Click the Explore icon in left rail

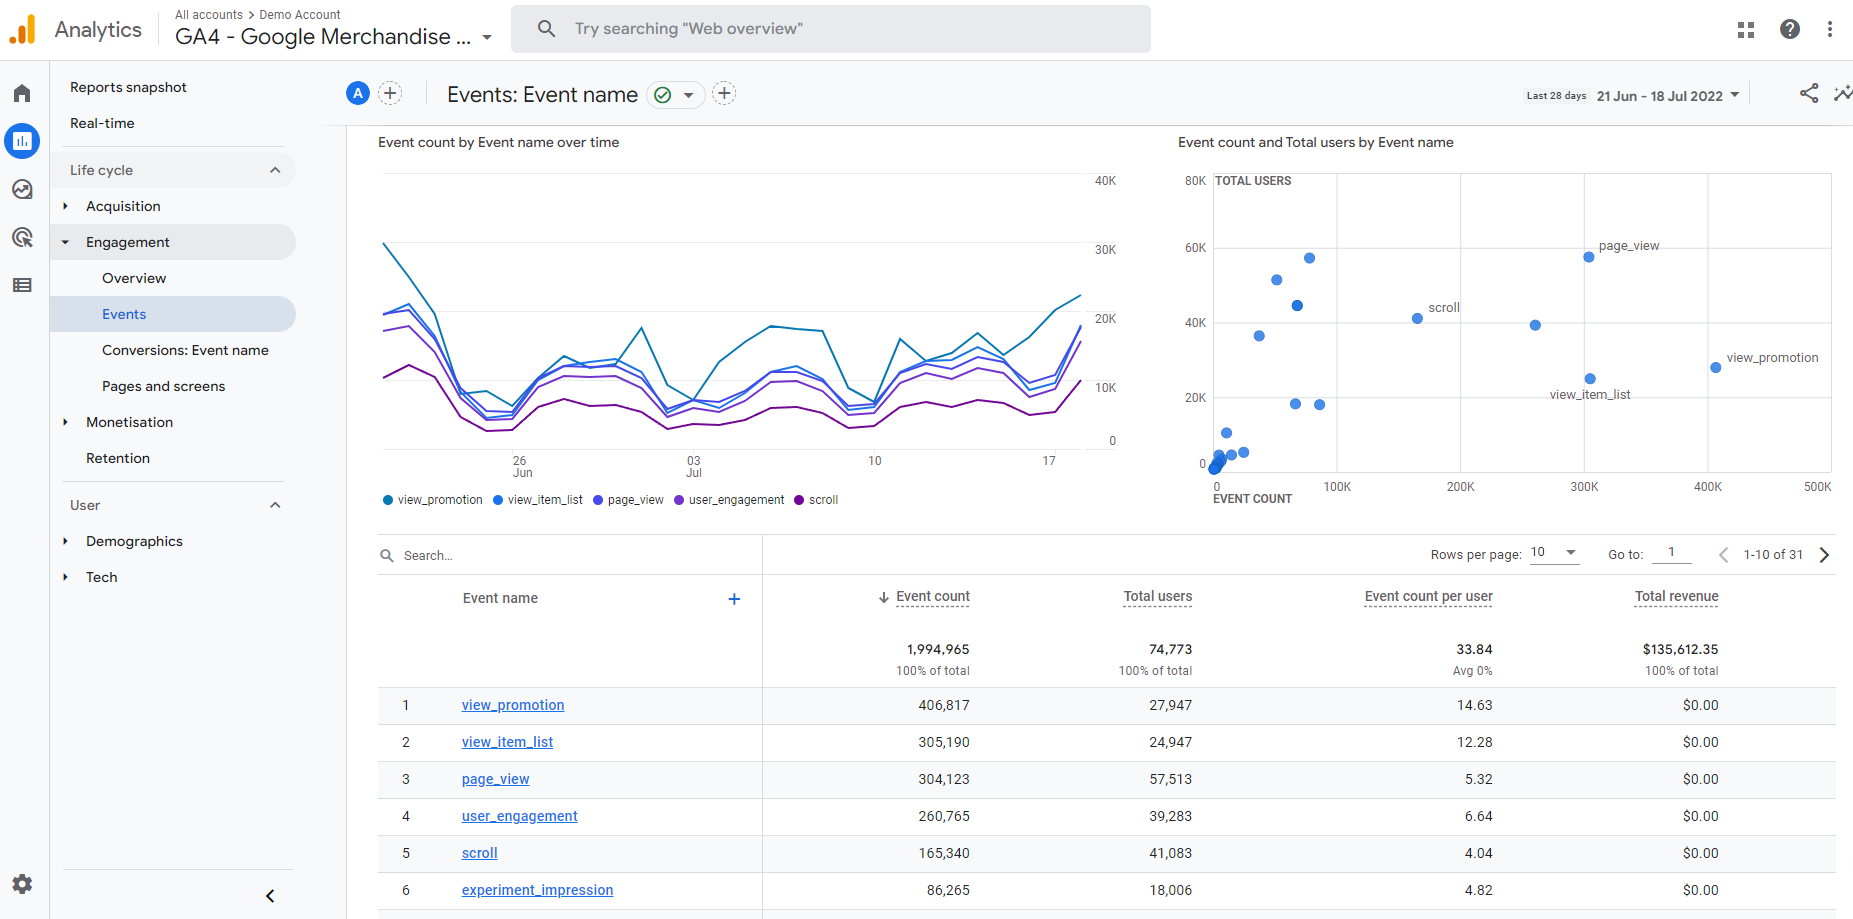click(22, 189)
